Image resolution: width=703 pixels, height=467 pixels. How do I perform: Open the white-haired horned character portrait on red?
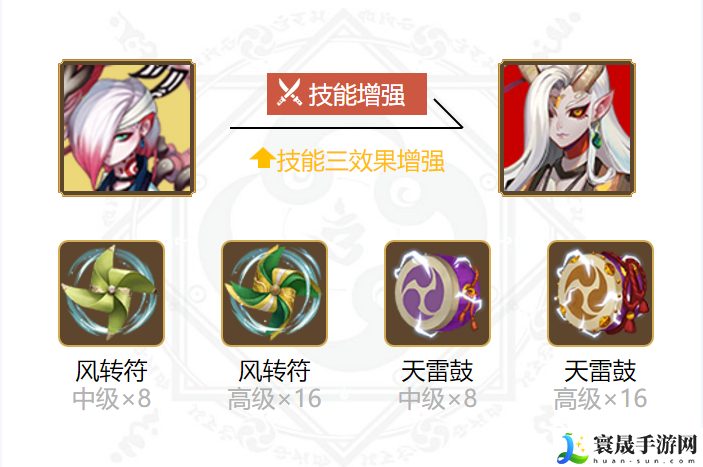[567, 128]
